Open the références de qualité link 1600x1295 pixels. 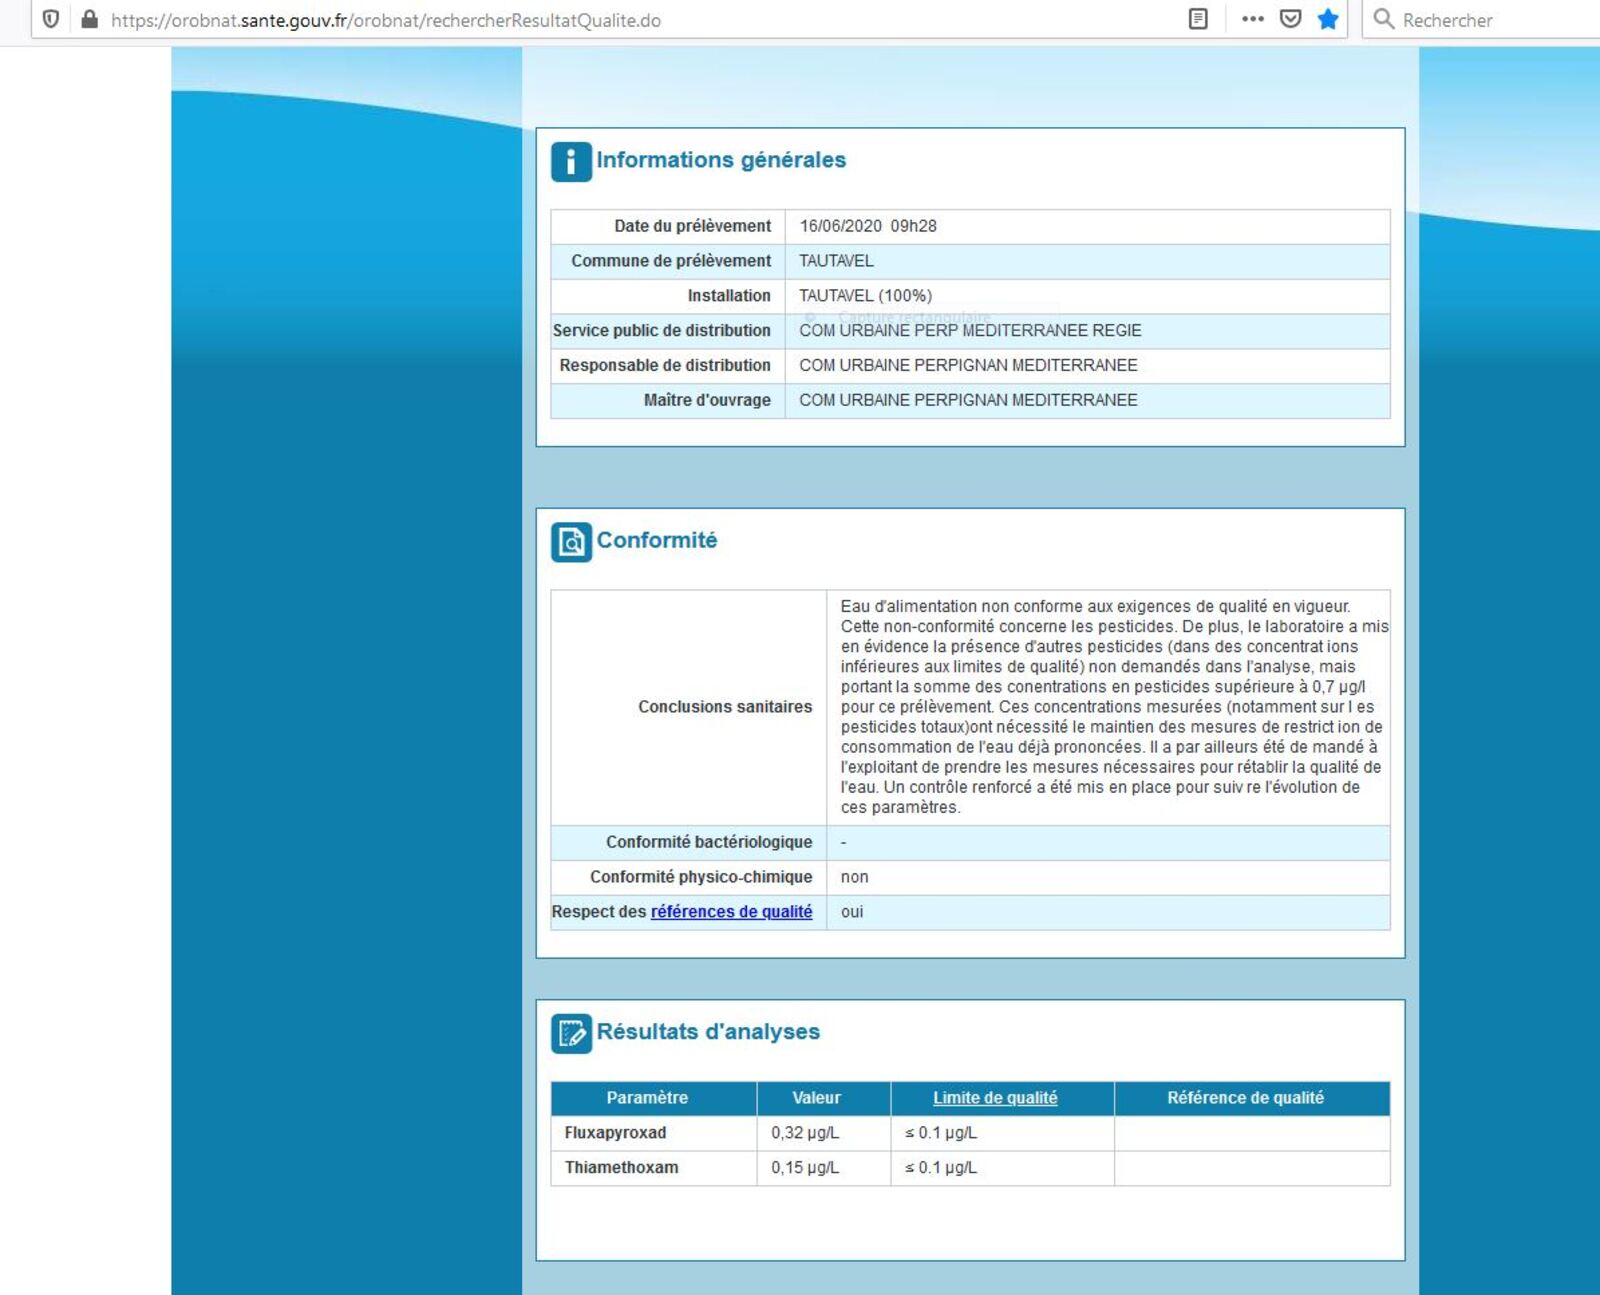pyautogui.click(x=731, y=912)
